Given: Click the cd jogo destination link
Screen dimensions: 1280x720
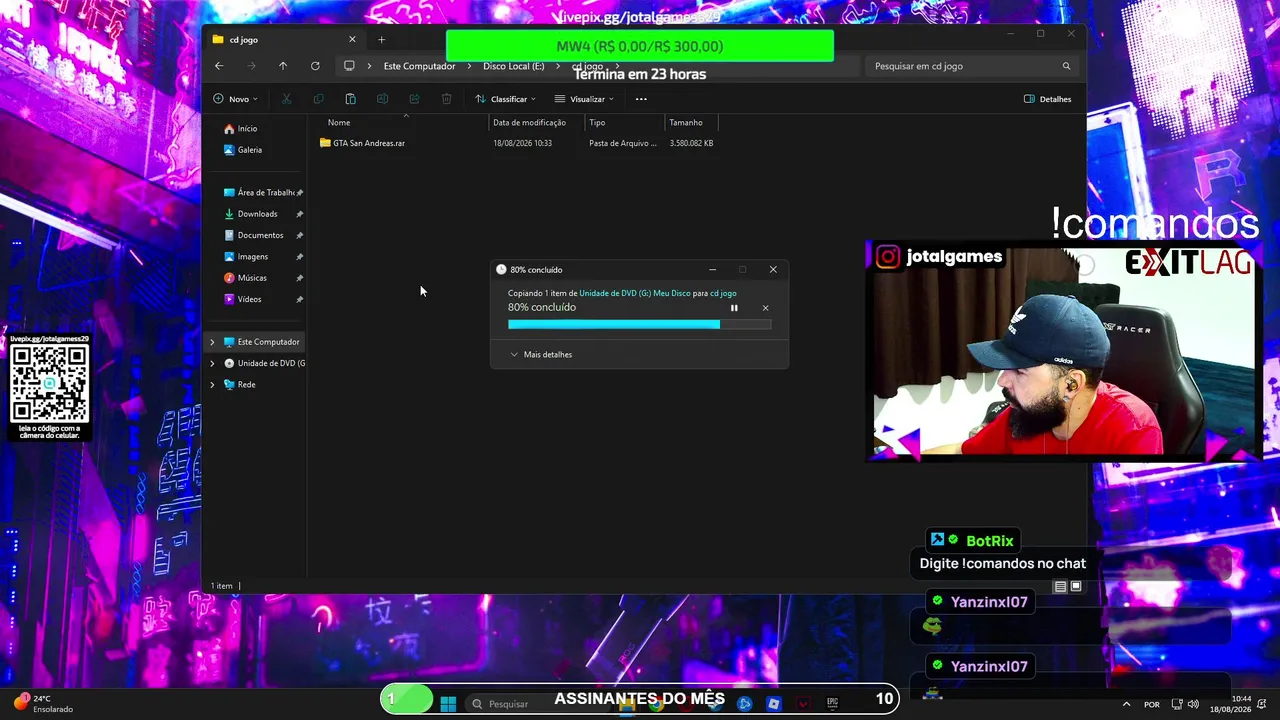Looking at the screenshot, I should 723,293.
